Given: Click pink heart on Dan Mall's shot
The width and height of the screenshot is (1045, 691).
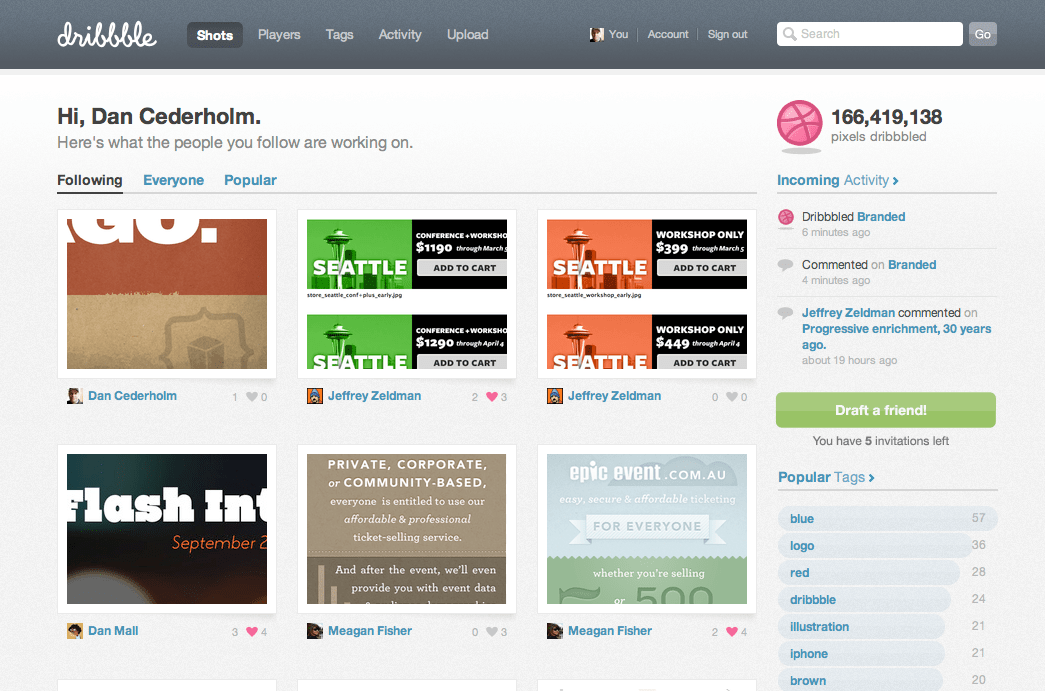Looking at the screenshot, I should (x=252, y=632).
